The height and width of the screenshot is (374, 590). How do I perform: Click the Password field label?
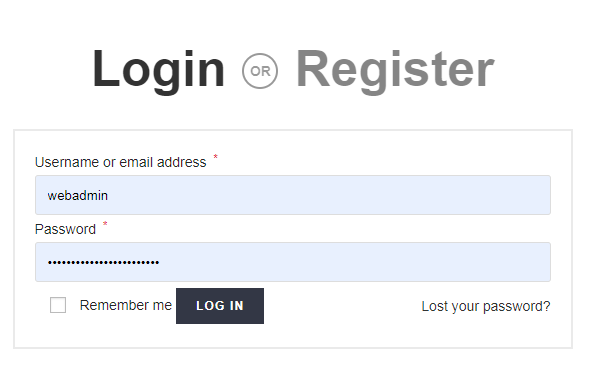pyautogui.click(x=65, y=229)
